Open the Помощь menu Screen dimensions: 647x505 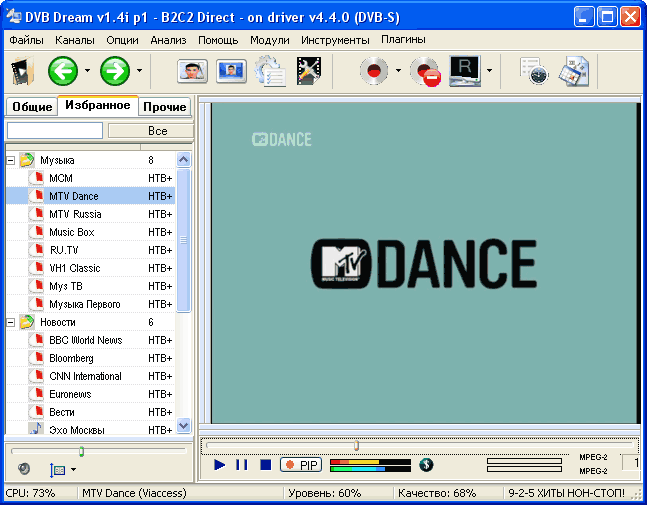tap(218, 40)
